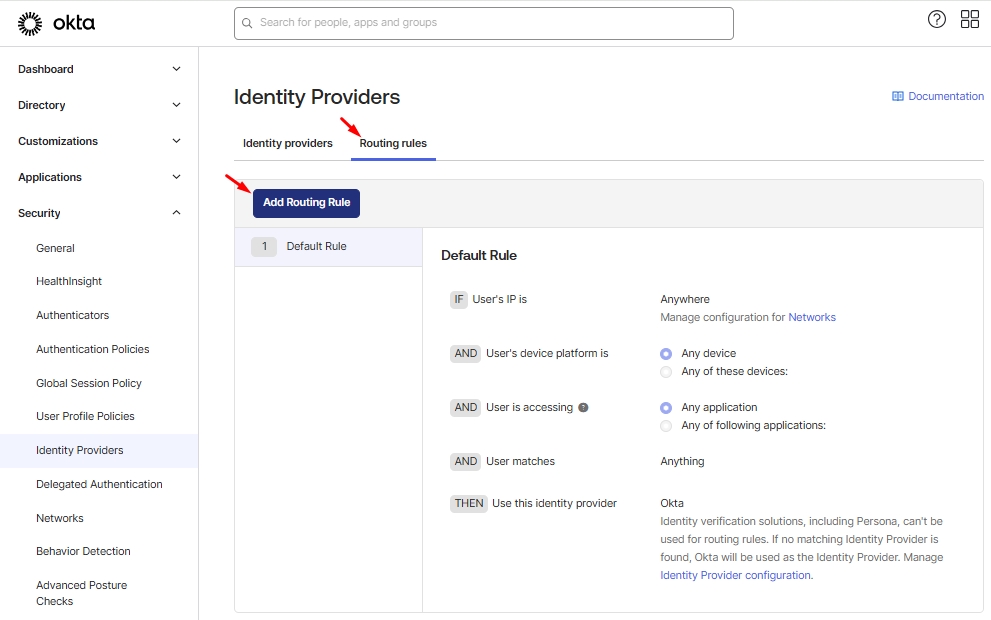The height and width of the screenshot is (620, 991).
Task: Select the 'Any device' radio option
Action: [666, 354]
